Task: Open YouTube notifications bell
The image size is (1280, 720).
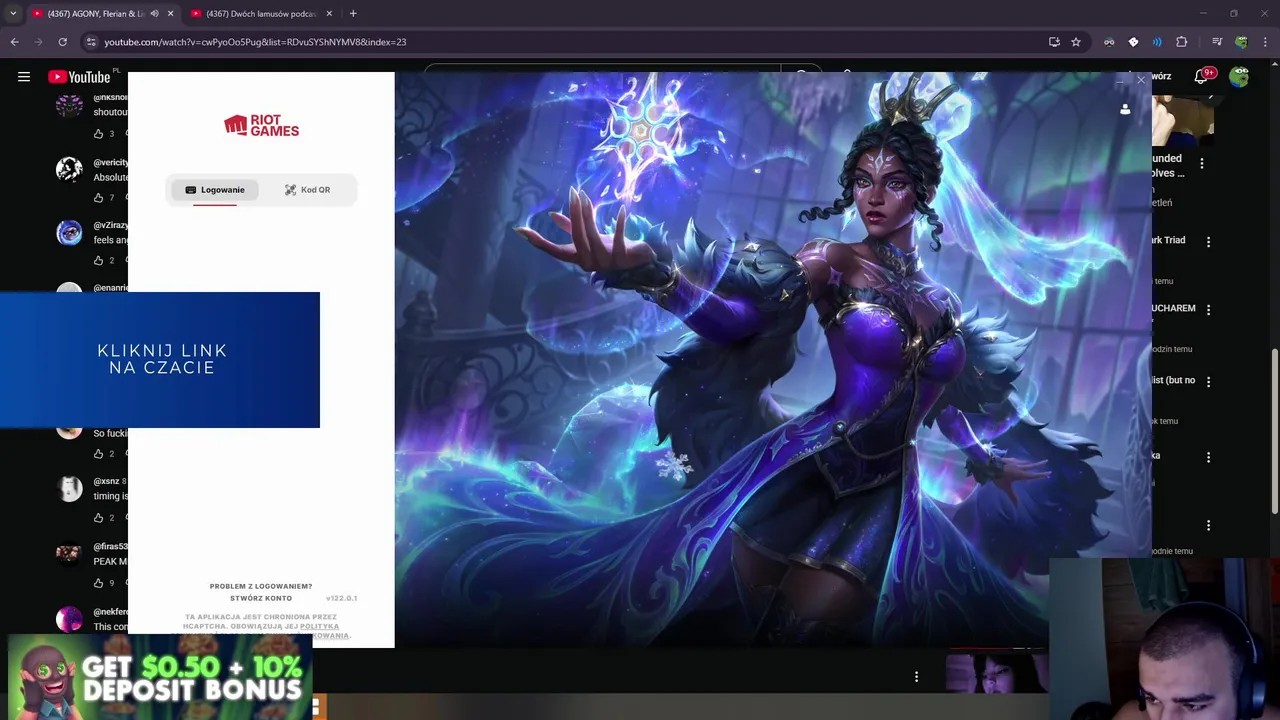Action: click(x=1202, y=77)
